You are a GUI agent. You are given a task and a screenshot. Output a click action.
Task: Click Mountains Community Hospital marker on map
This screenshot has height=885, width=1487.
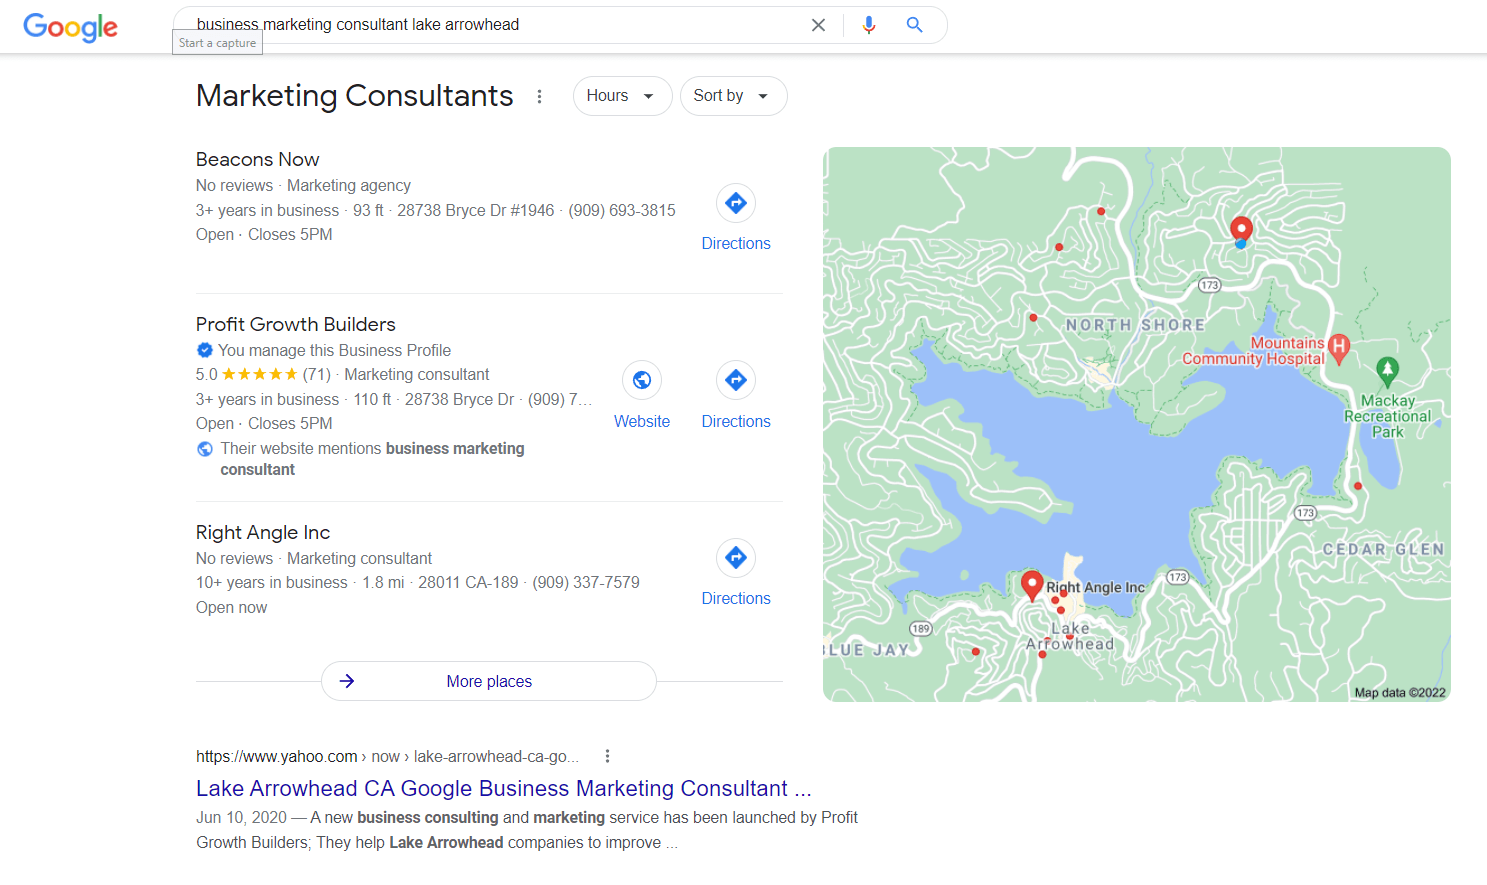(x=1339, y=348)
